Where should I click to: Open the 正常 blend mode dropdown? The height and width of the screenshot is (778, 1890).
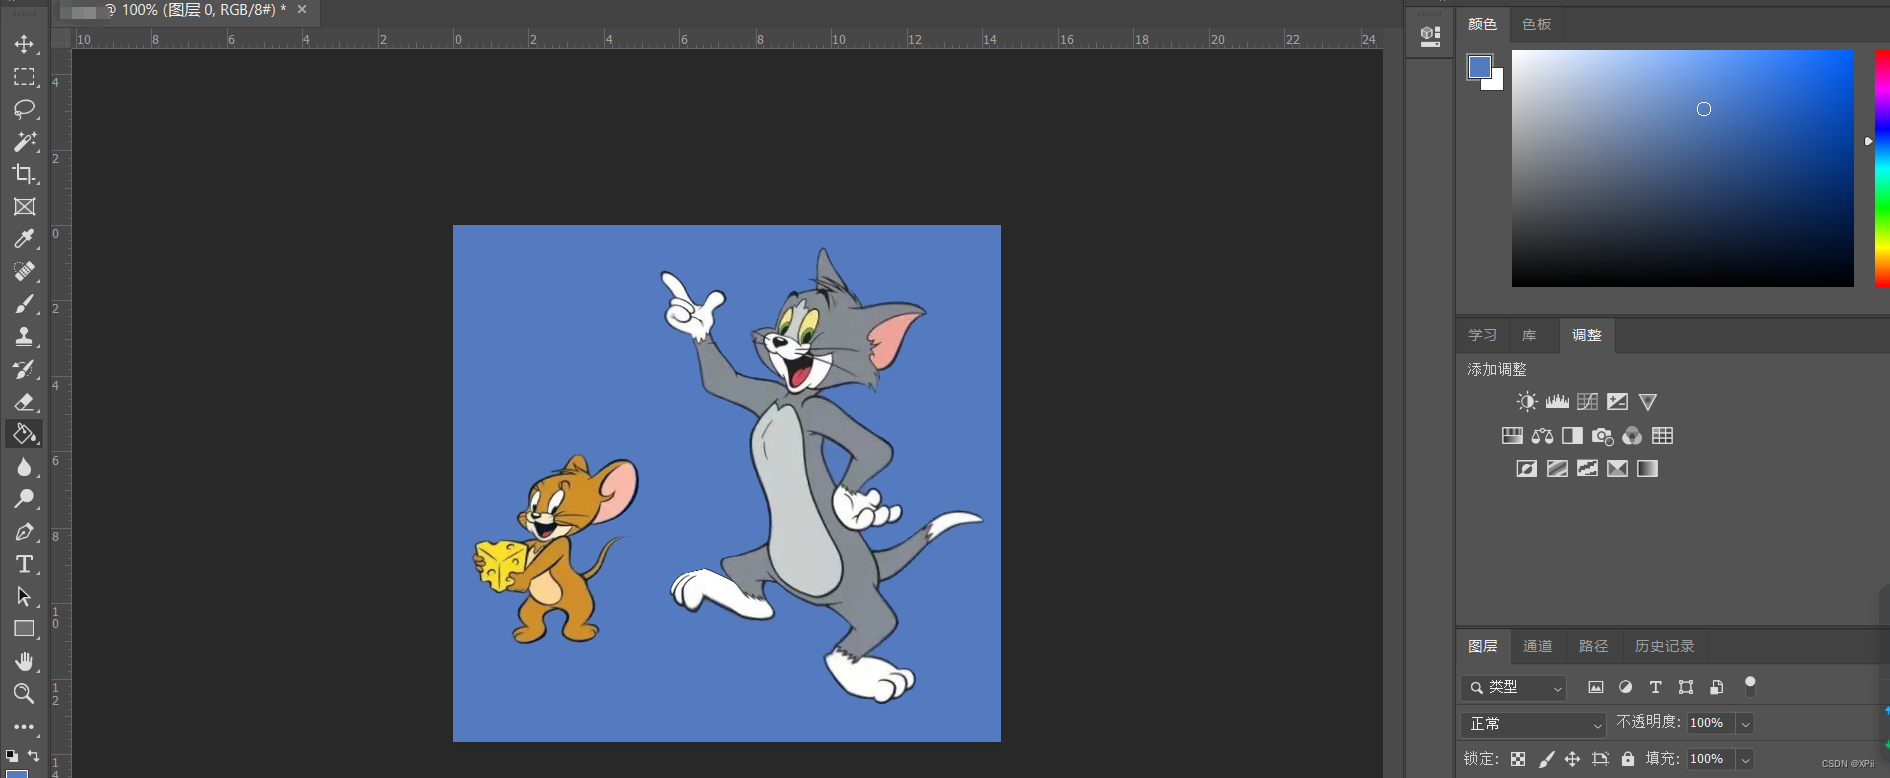(1532, 724)
